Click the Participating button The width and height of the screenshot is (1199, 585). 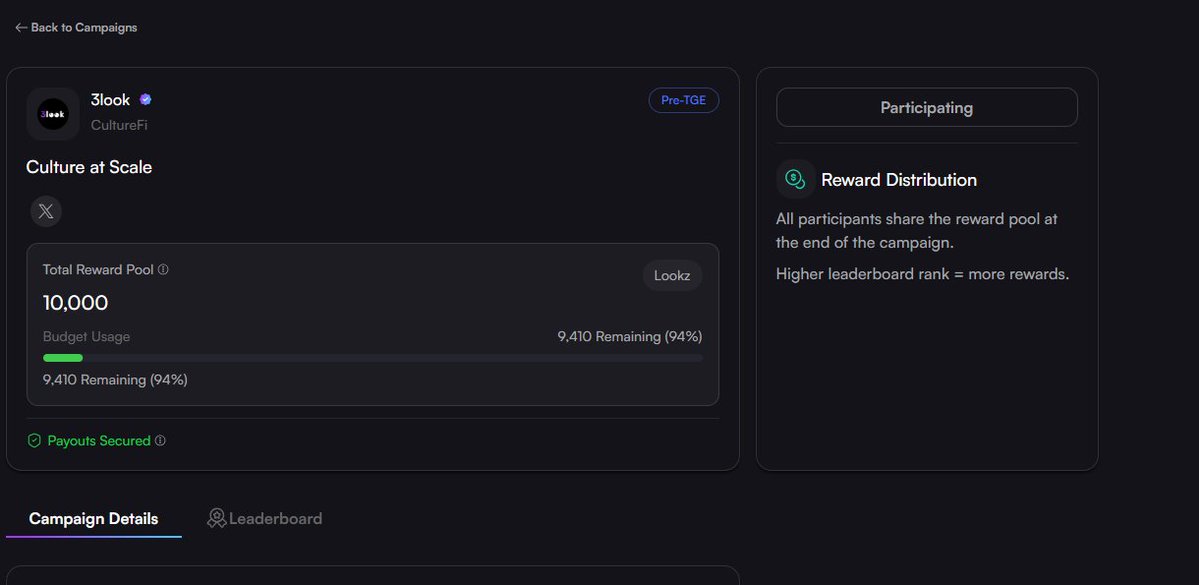(x=927, y=107)
